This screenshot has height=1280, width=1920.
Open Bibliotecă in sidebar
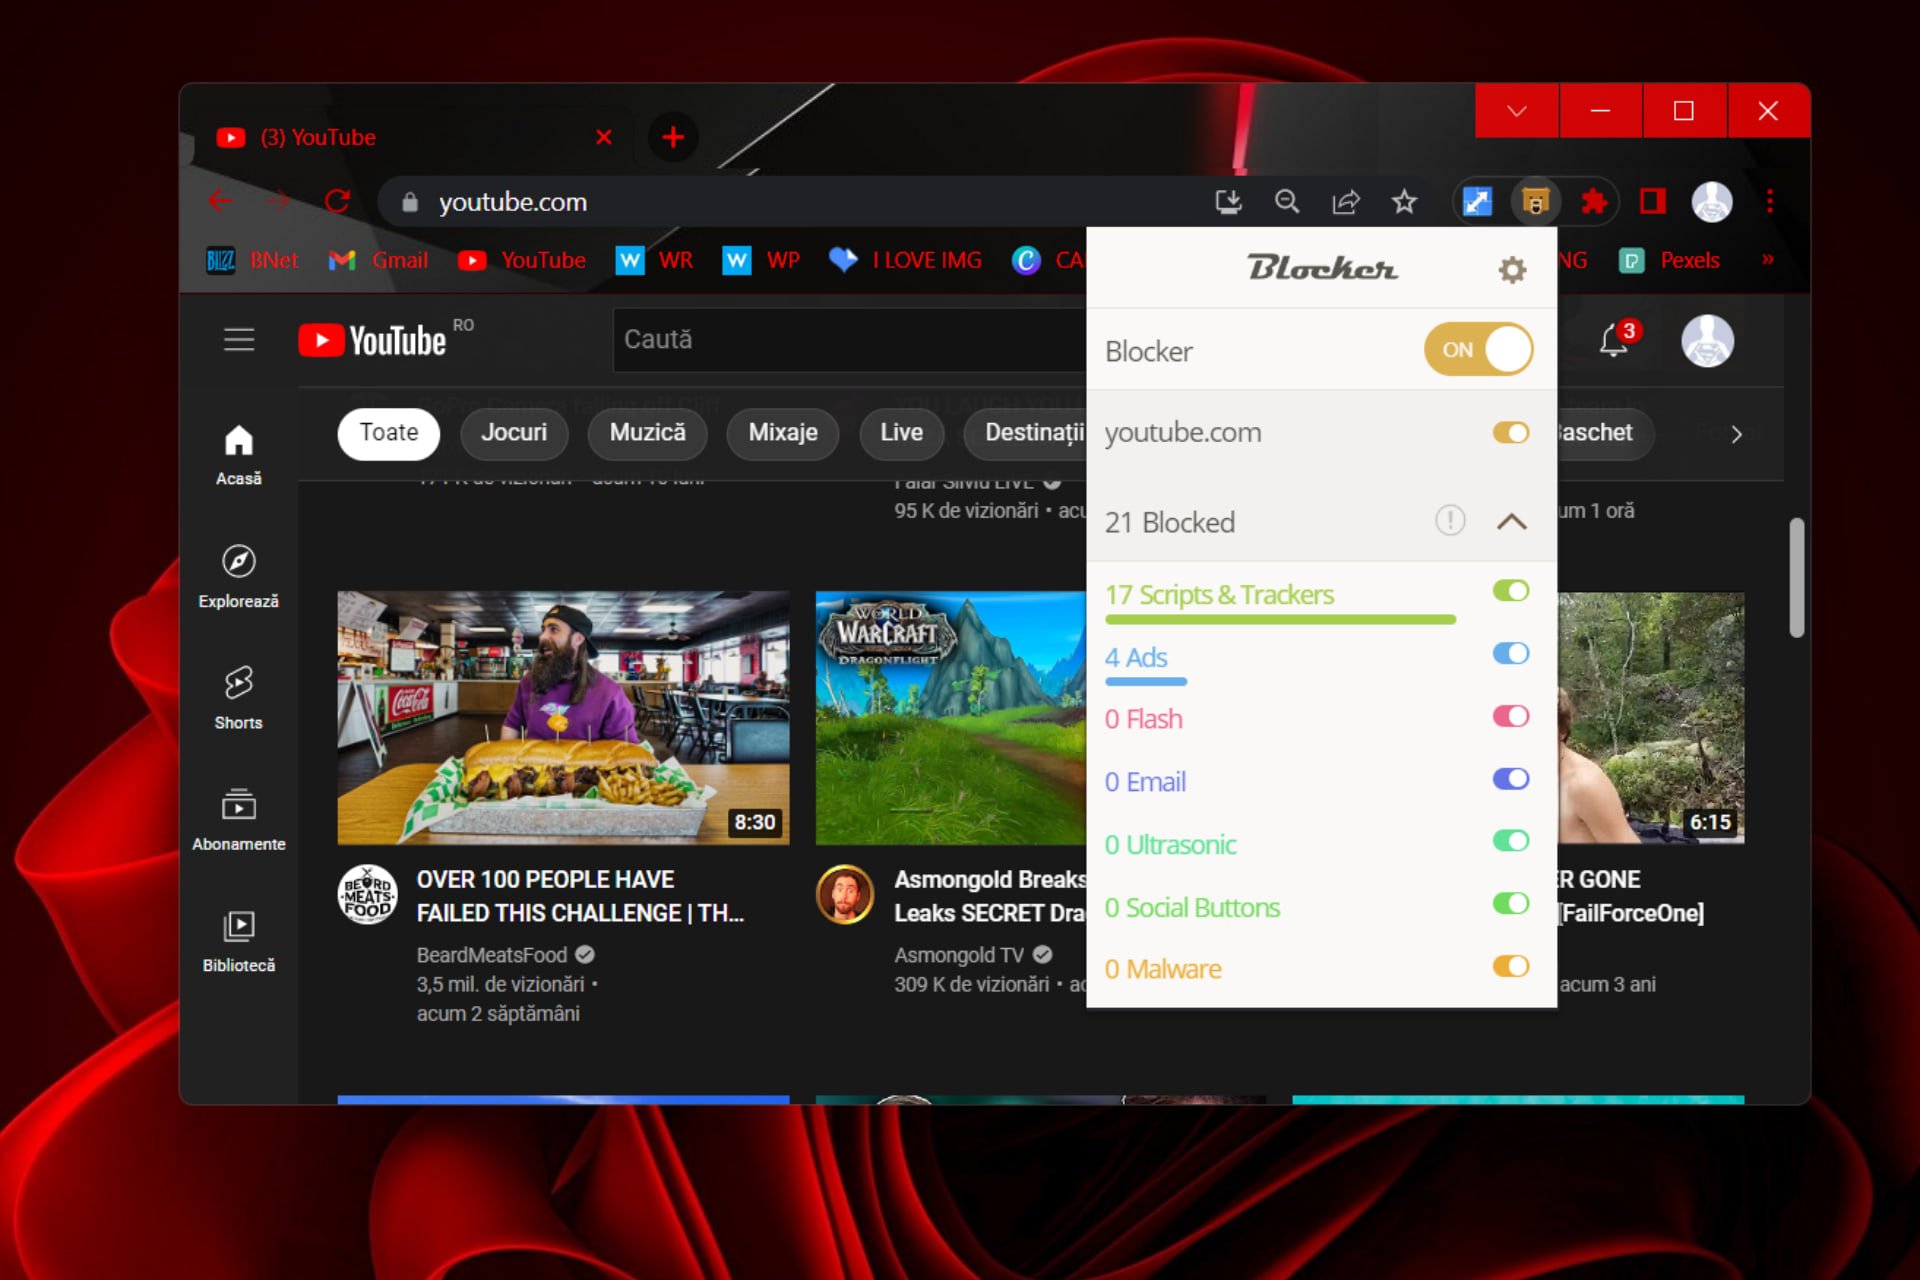pos(238,941)
